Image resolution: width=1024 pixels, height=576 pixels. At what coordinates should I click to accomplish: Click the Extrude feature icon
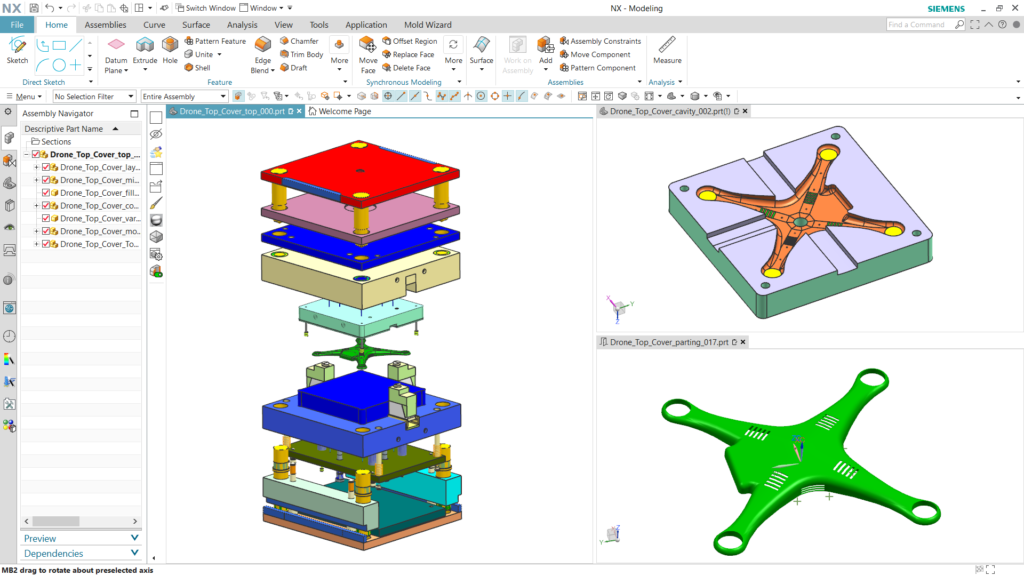click(145, 50)
